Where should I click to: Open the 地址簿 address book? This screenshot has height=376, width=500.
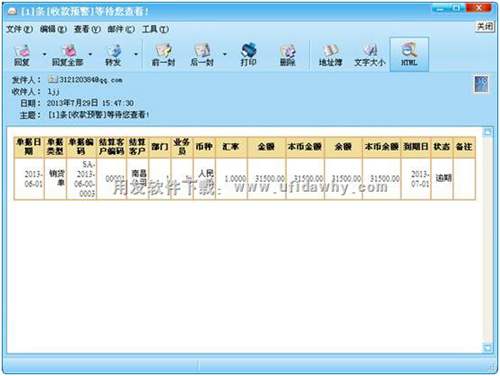(x=330, y=55)
